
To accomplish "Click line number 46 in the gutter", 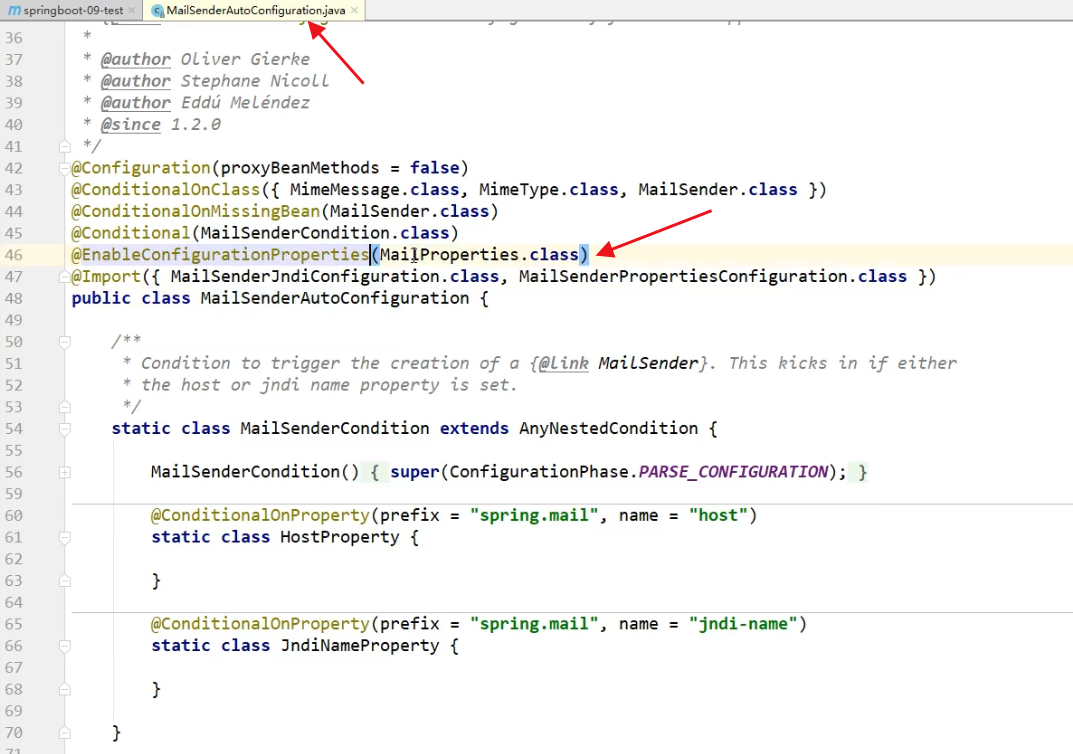I will [14, 255].
